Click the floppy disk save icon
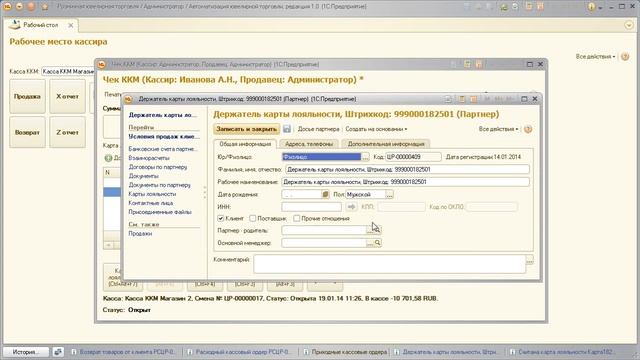 coord(287,129)
